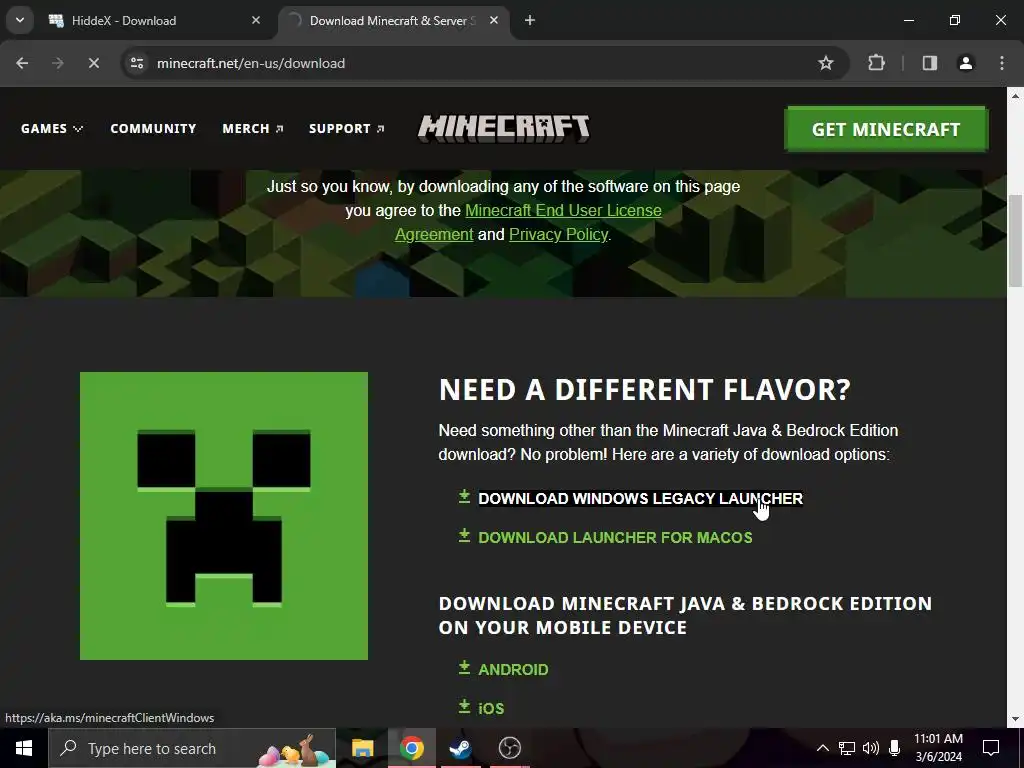
Task: Open the network status tray icon
Action: pyautogui.click(x=847, y=748)
